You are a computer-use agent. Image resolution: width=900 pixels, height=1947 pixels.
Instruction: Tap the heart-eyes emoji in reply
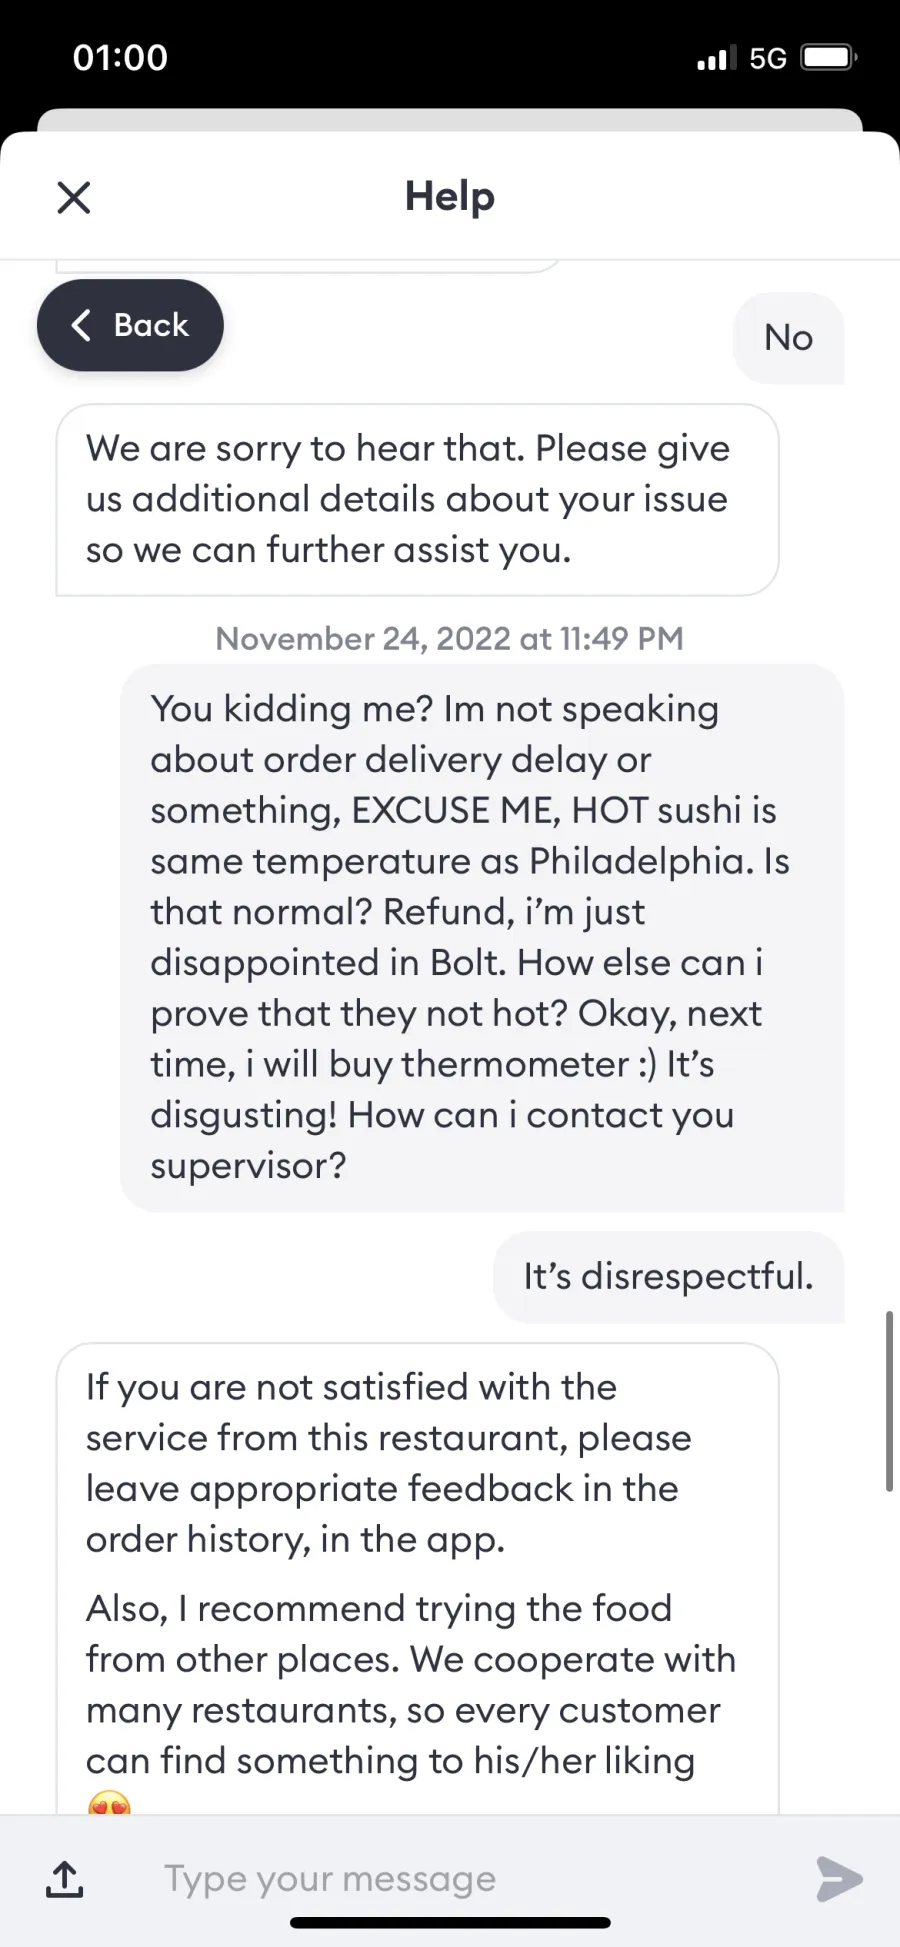[x=109, y=1802]
